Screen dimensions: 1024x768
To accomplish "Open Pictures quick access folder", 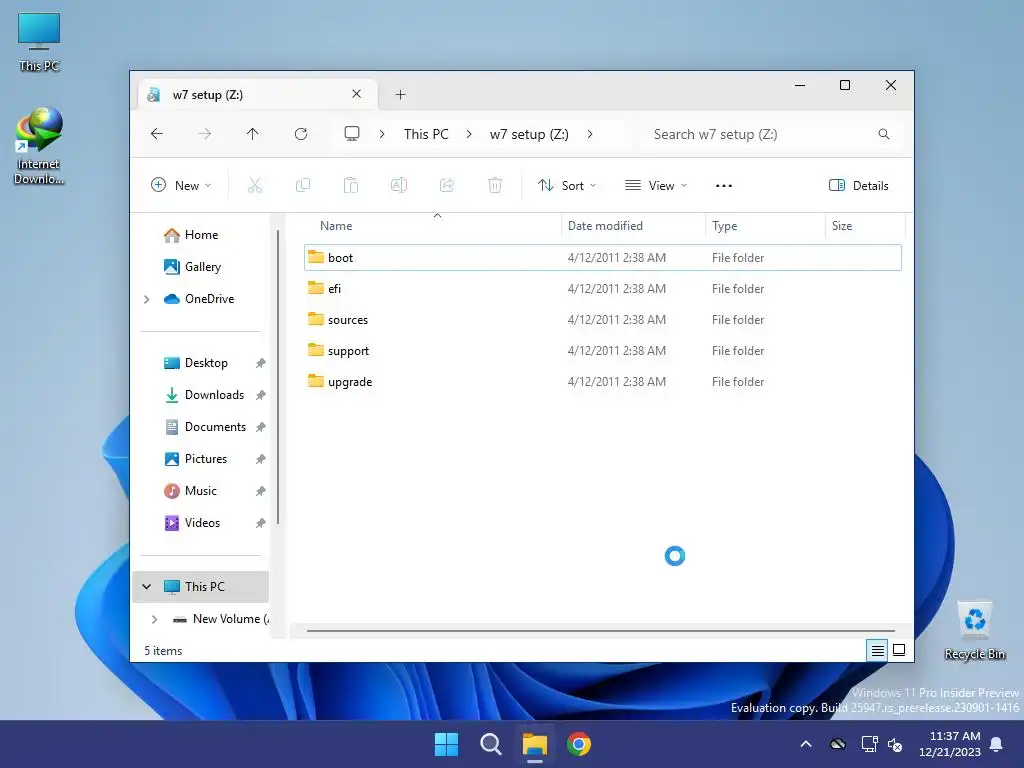I will [206, 458].
